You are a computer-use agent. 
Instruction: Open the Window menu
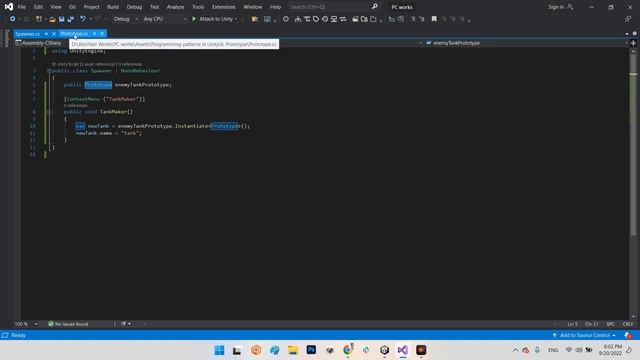(253, 7)
